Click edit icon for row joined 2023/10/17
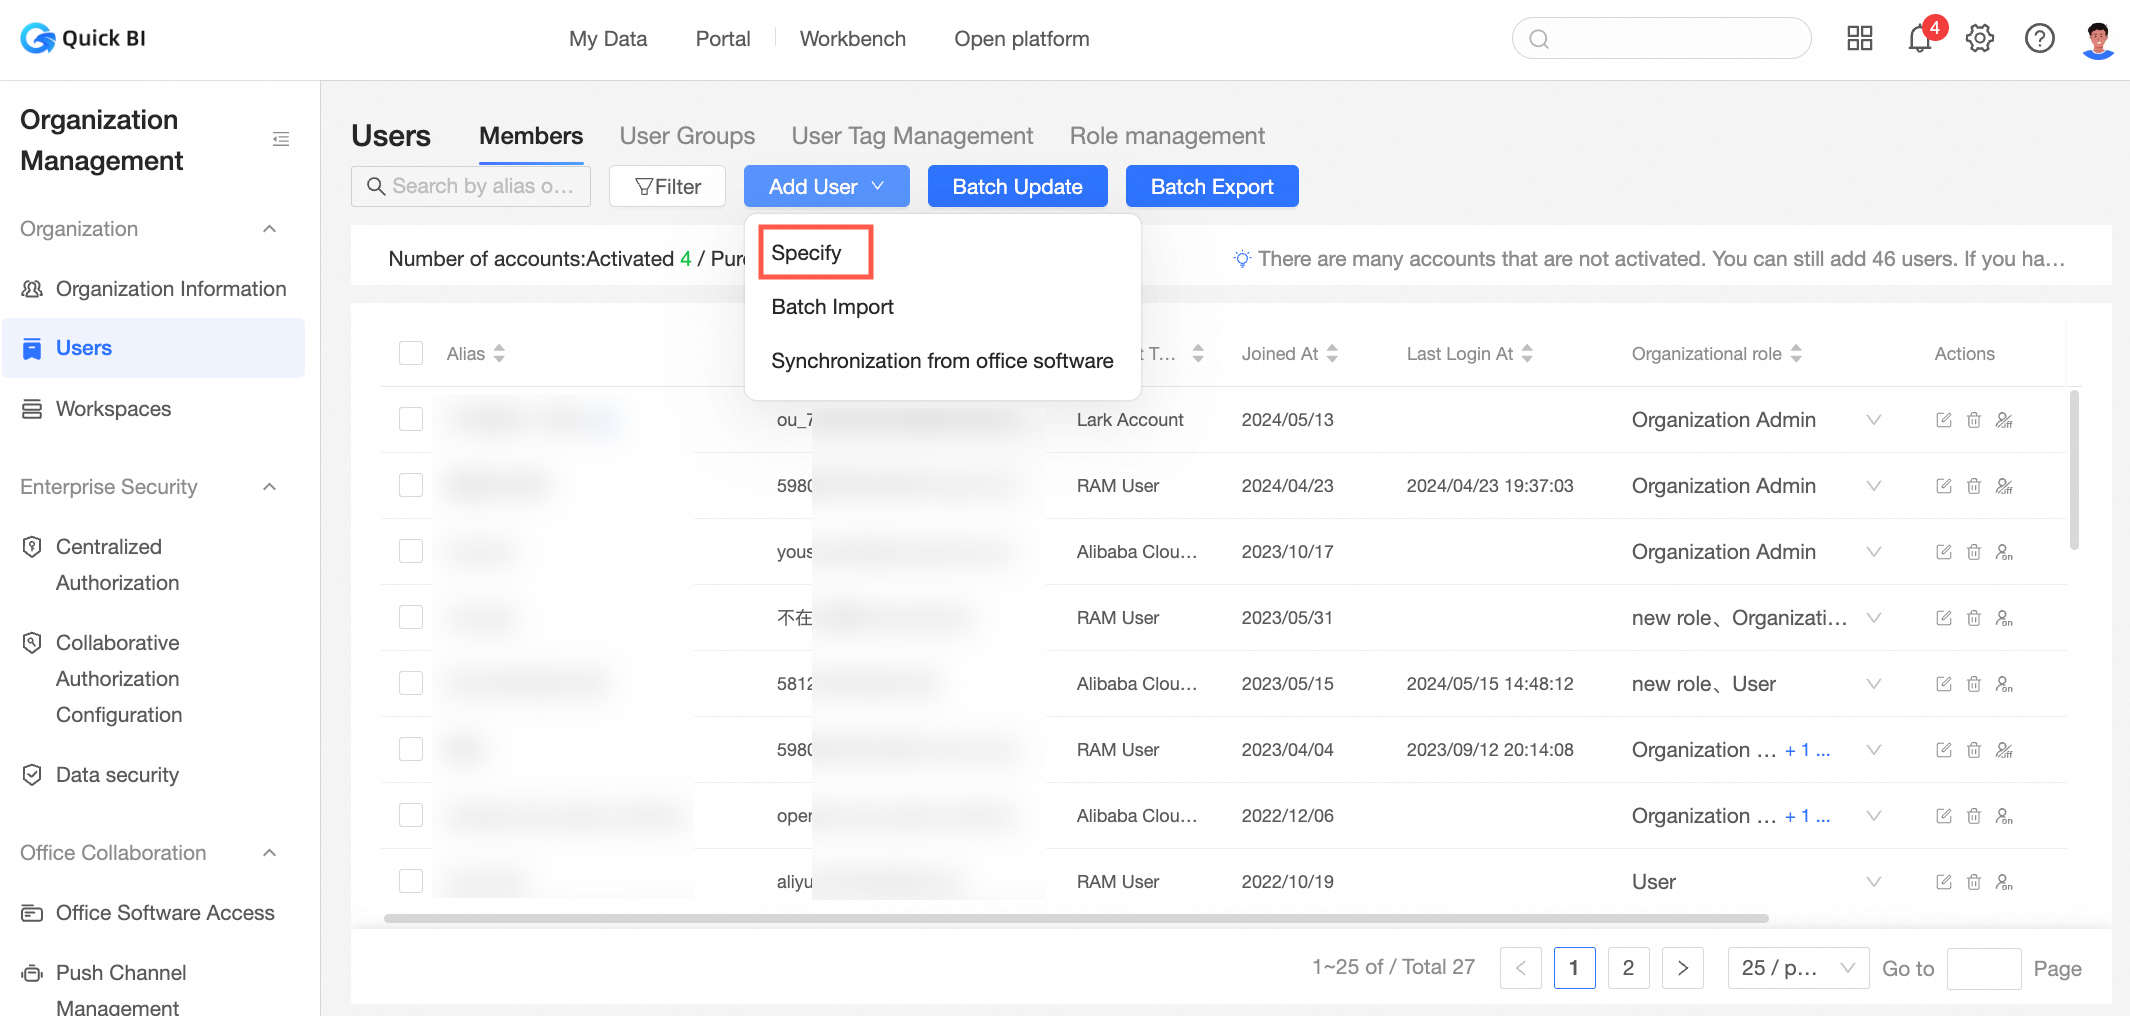This screenshot has height=1016, width=2130. tap(1944, 552)
